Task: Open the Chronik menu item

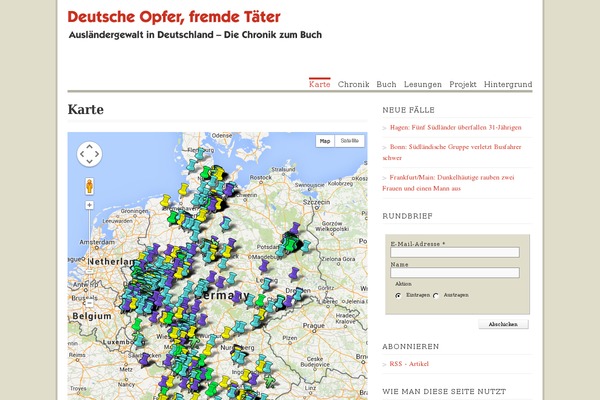Action: (x=354, y=85)
